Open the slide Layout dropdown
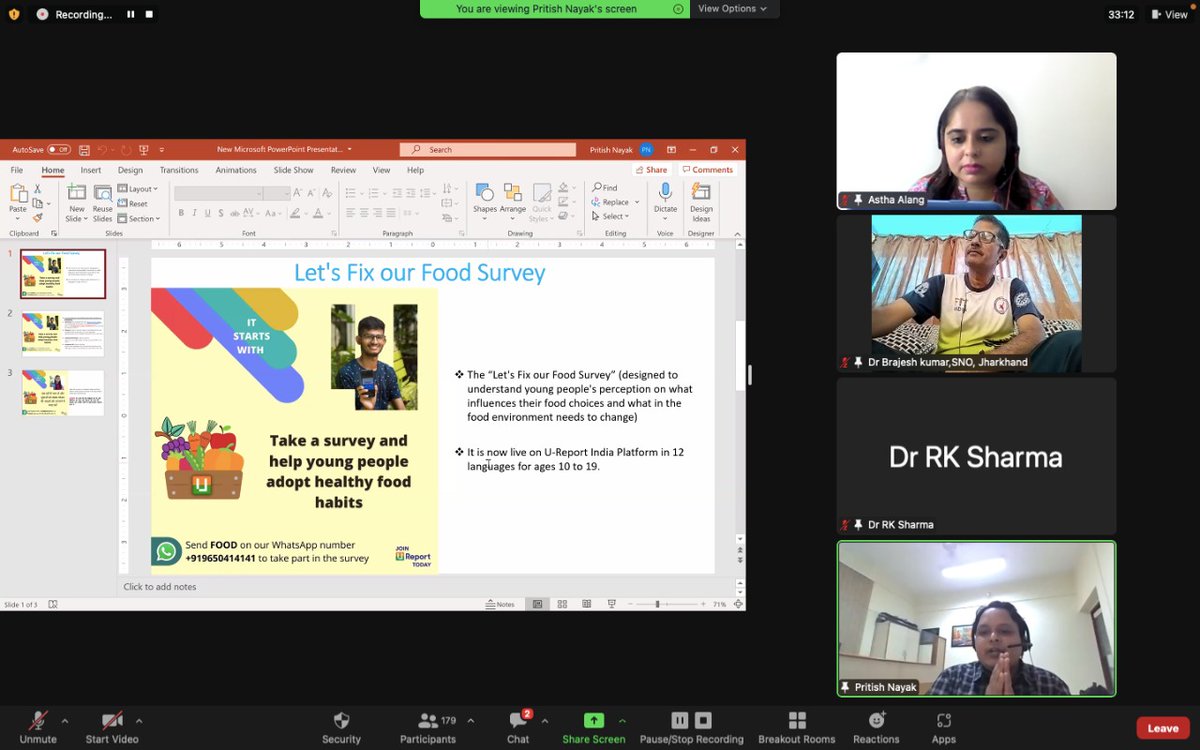The image size is (1200, 750). pyautogui.click(x=138, y=188)
